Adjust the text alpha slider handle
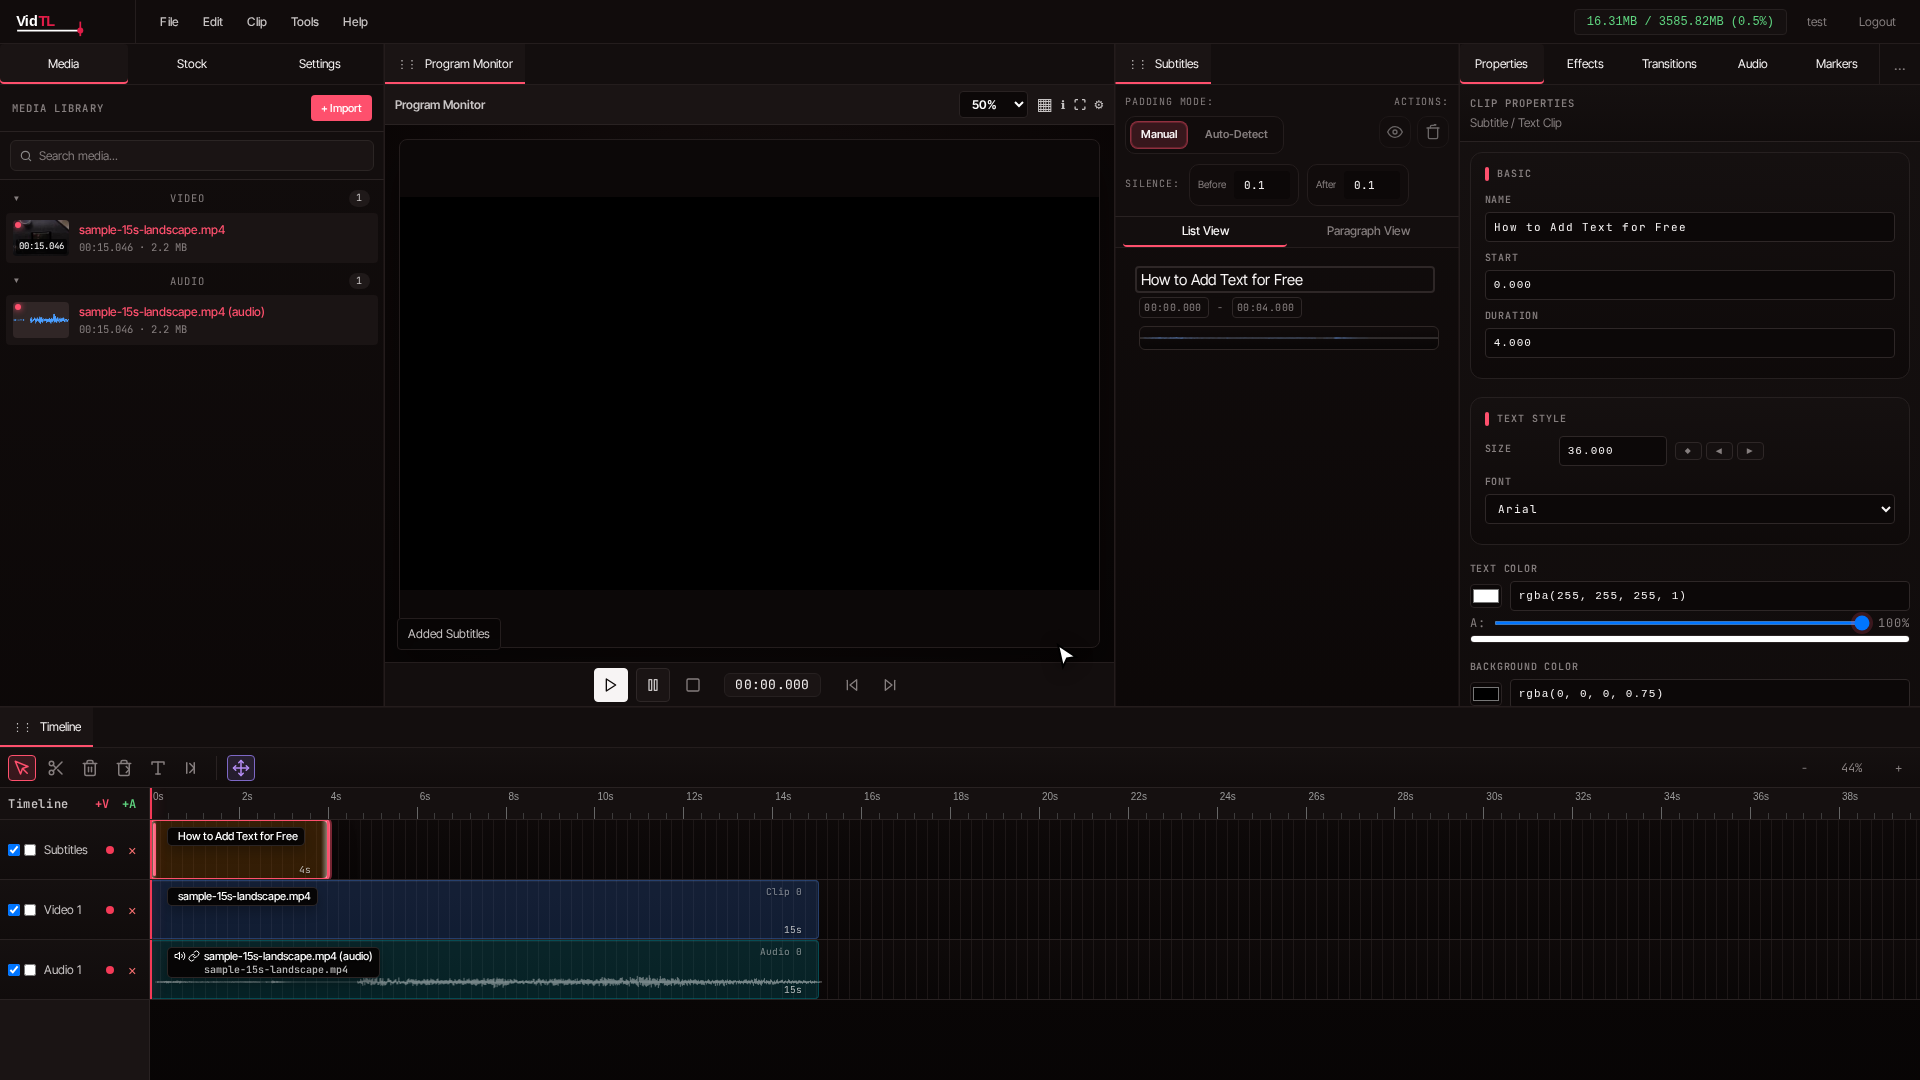 1862,623
